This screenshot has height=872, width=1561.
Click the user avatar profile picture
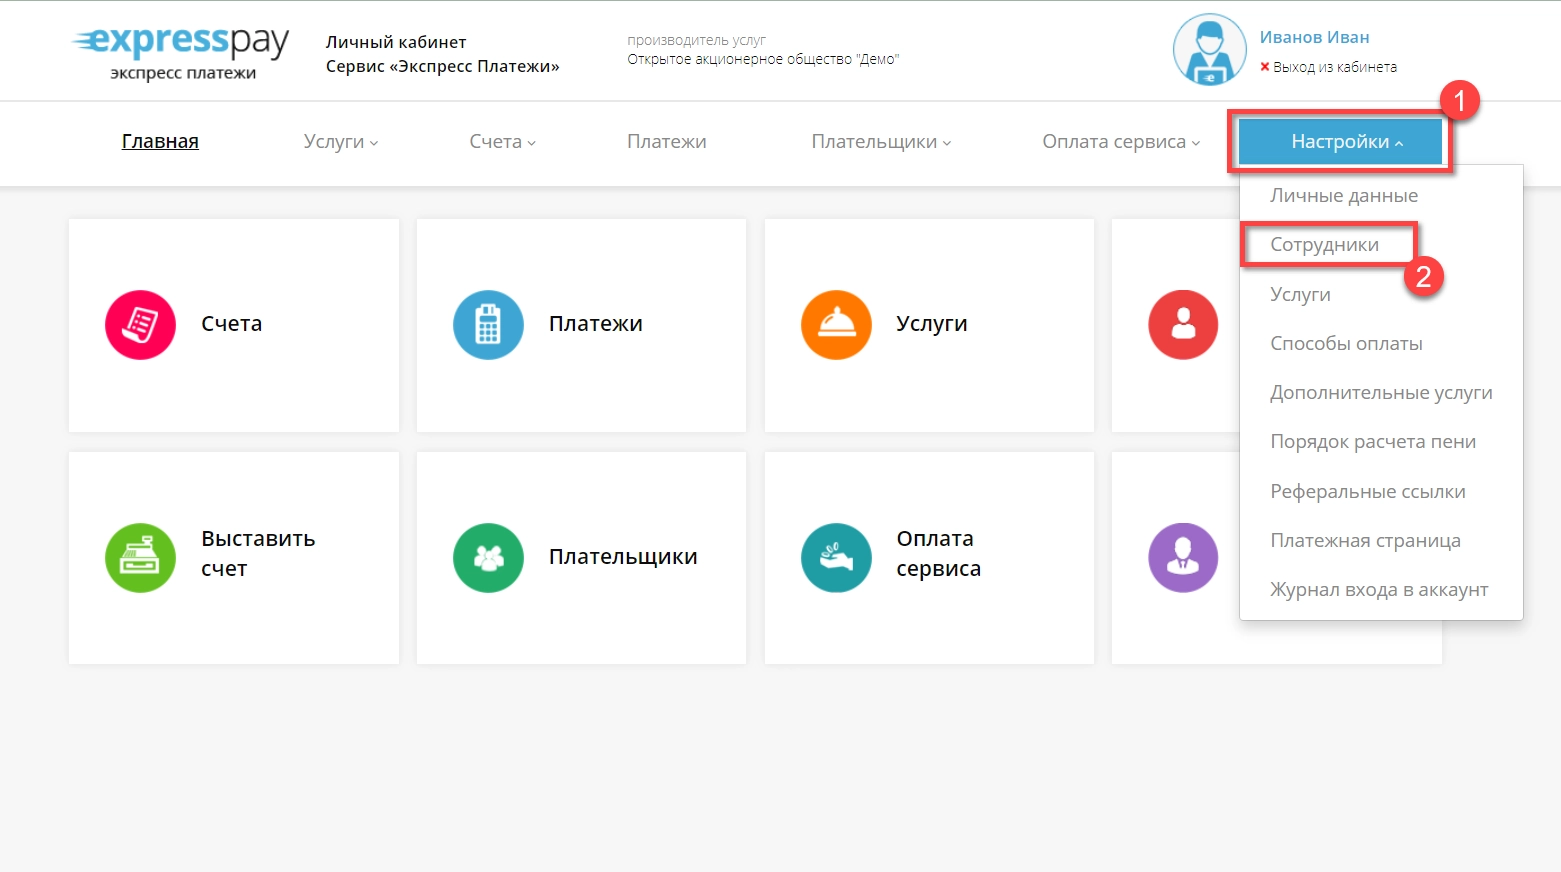coord(1210,50)
